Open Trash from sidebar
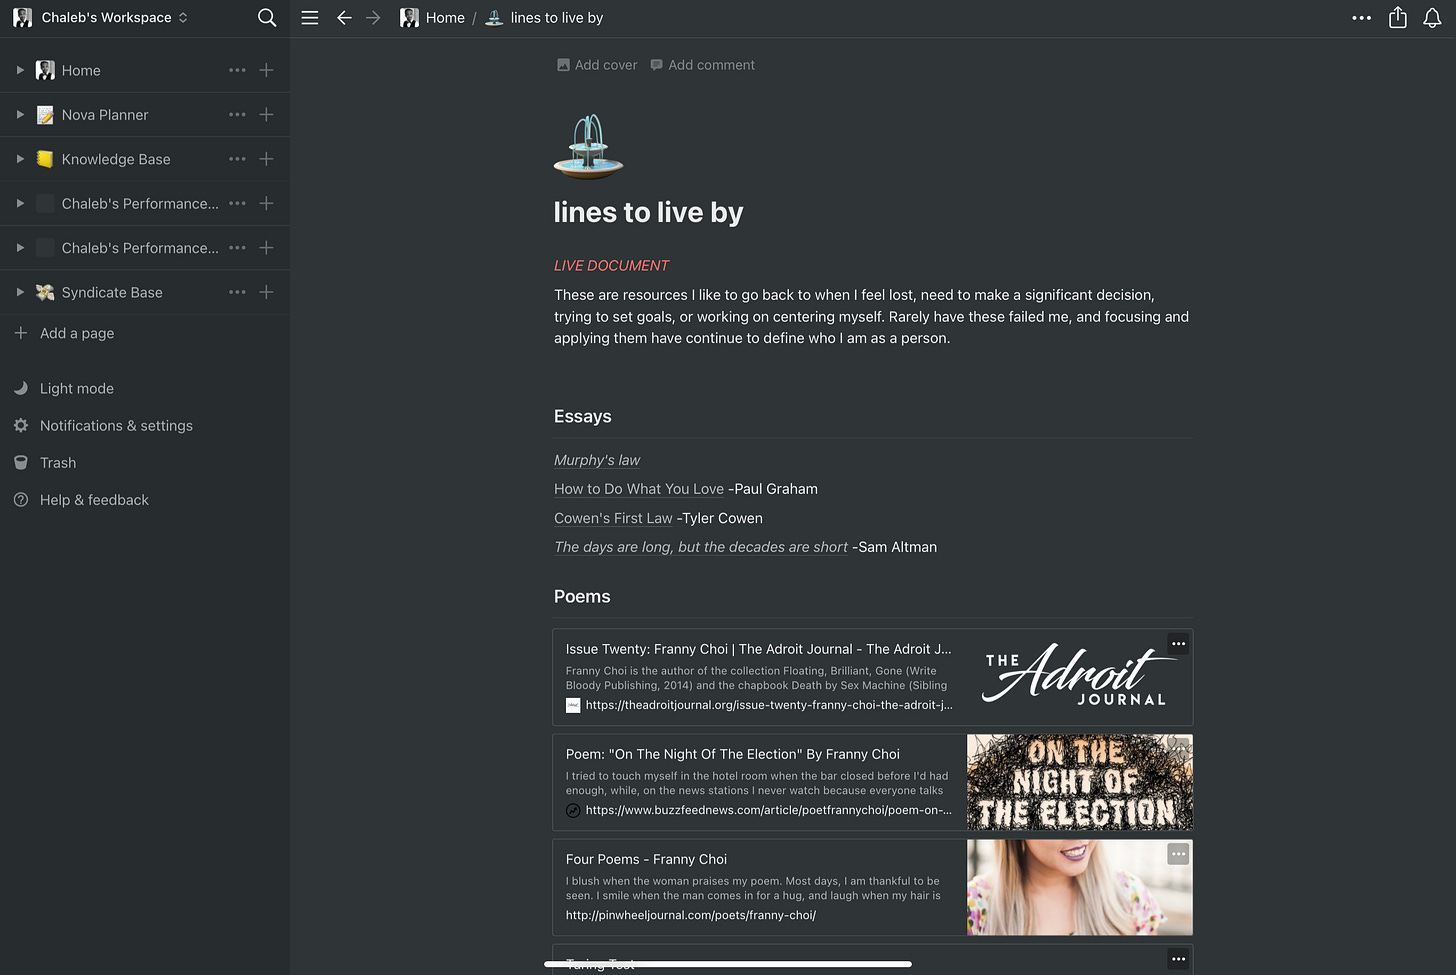This screenshot has width=1456, height=975. click(58, 463)
